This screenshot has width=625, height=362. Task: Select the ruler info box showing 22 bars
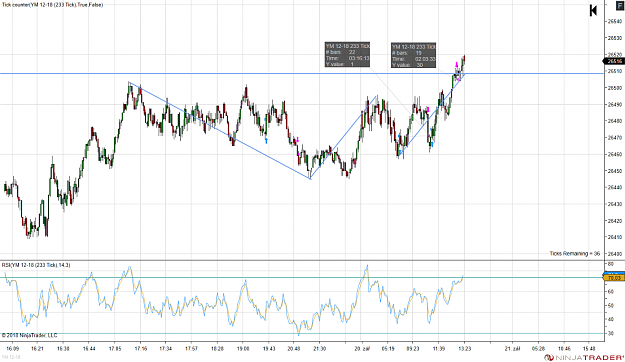tap(347, 55)
